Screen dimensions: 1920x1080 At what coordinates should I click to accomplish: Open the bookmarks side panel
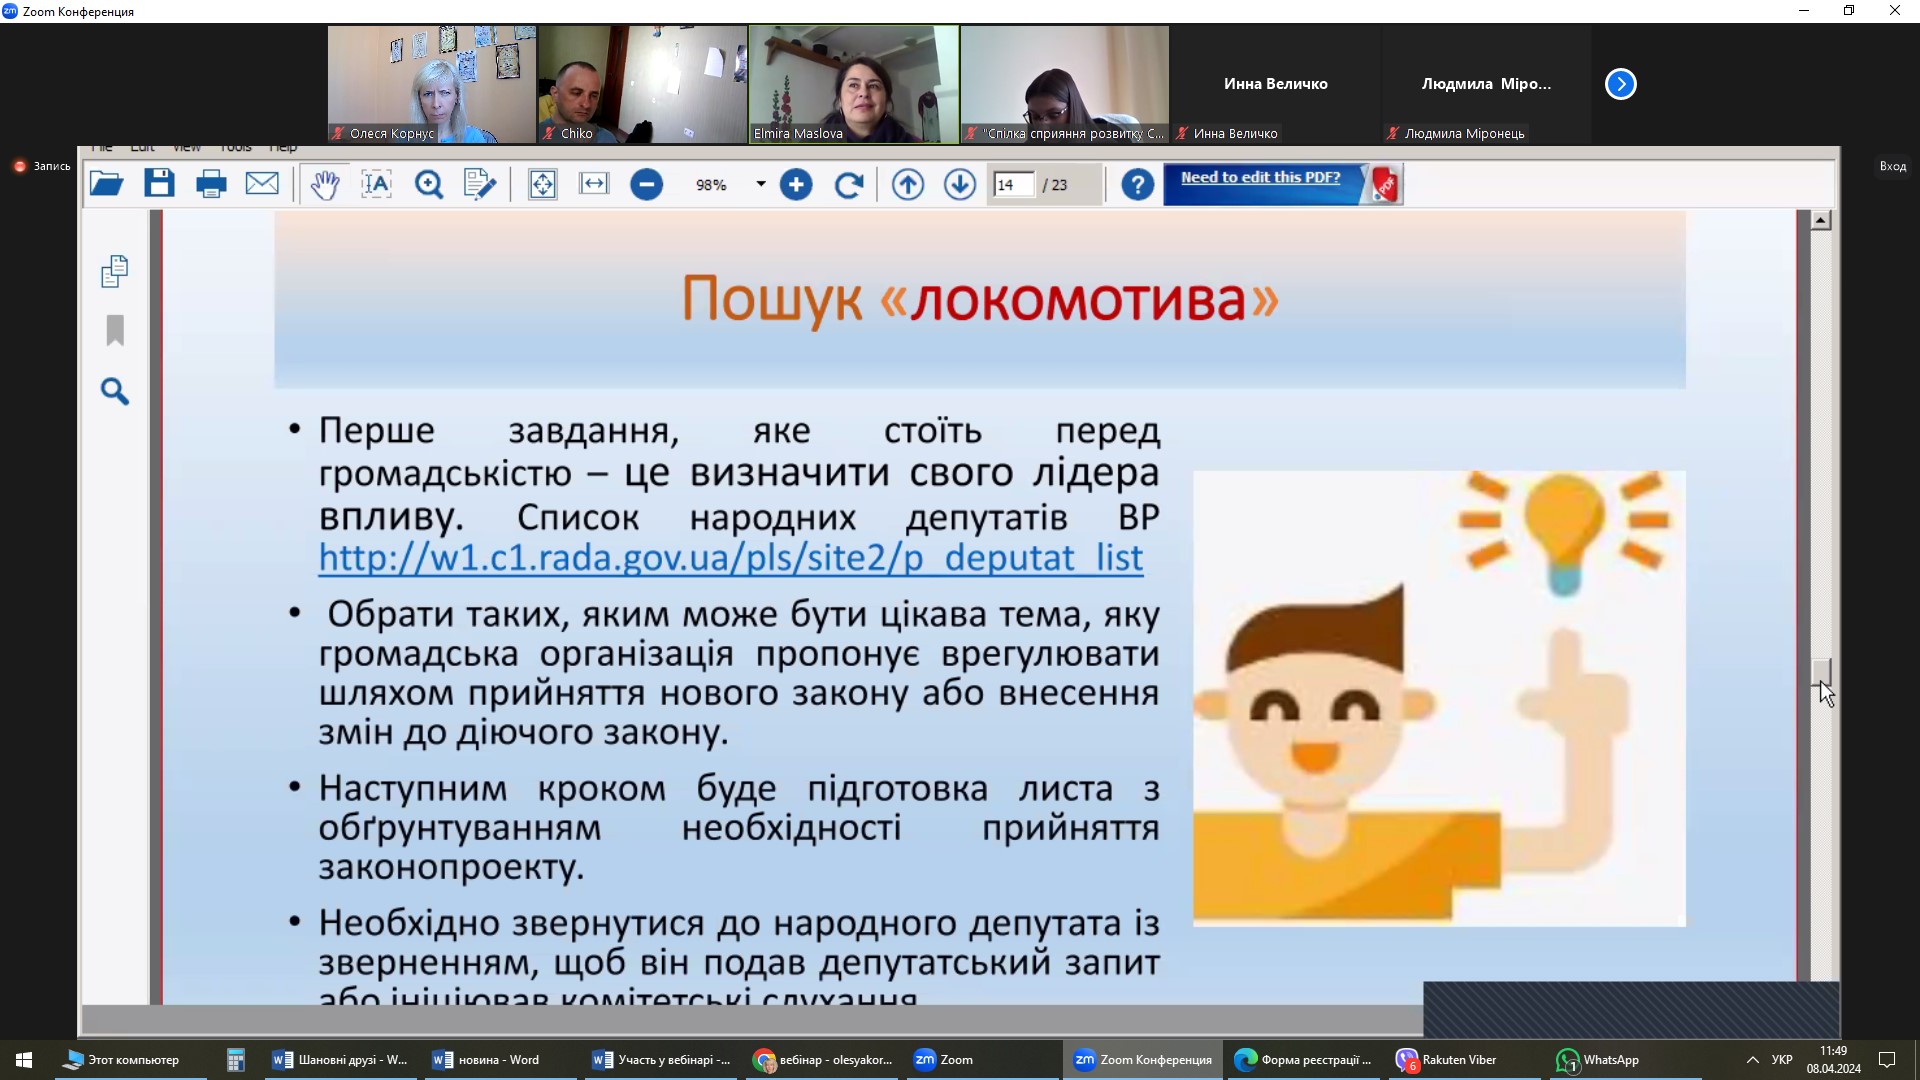coord(115,331)
